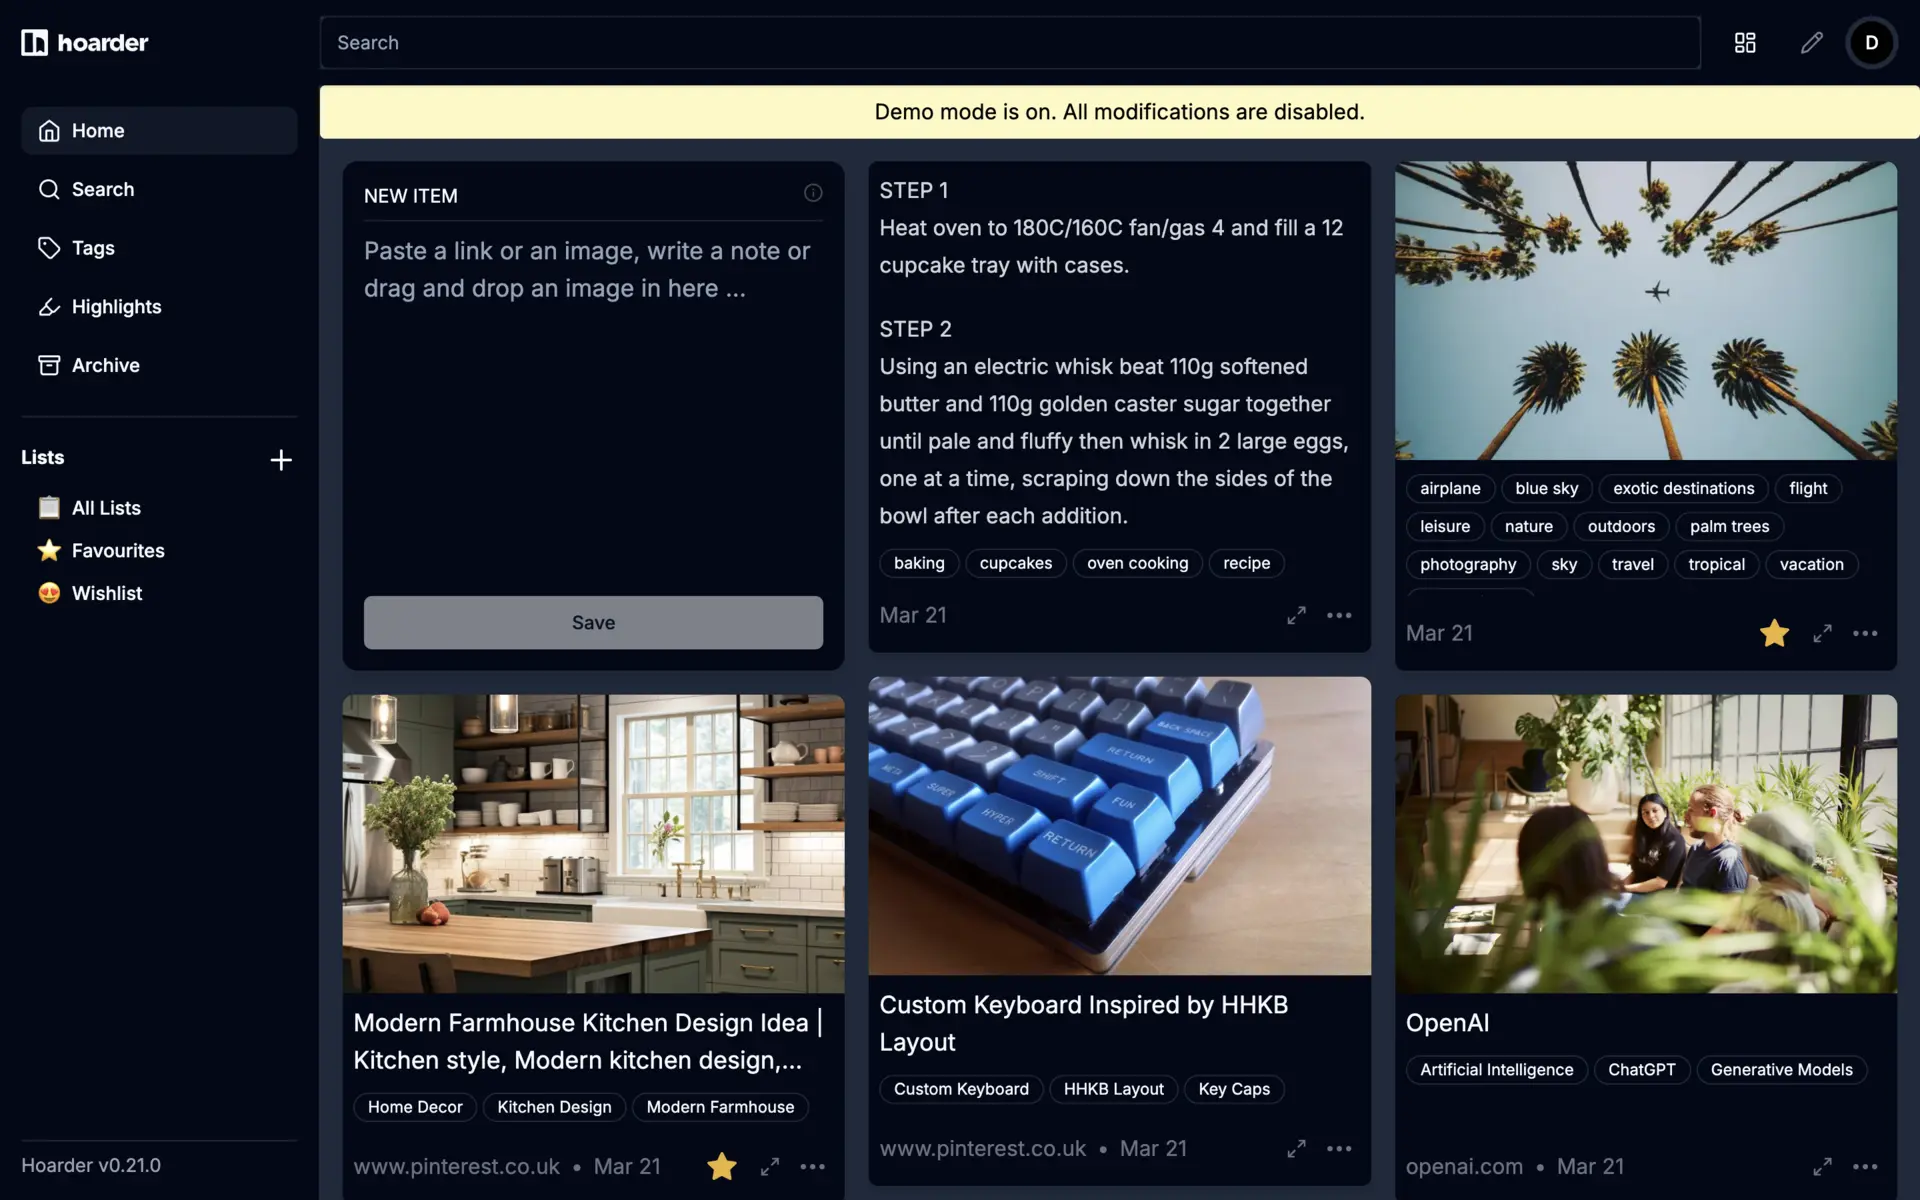The image size is (1920, 1200).
Task: Click the 'palm trees' tag
Action: 1729,526
